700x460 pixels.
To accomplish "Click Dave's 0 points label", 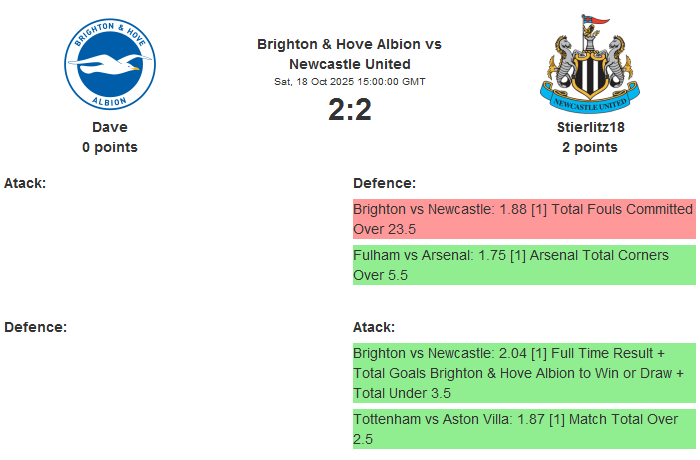I will 110,147.
